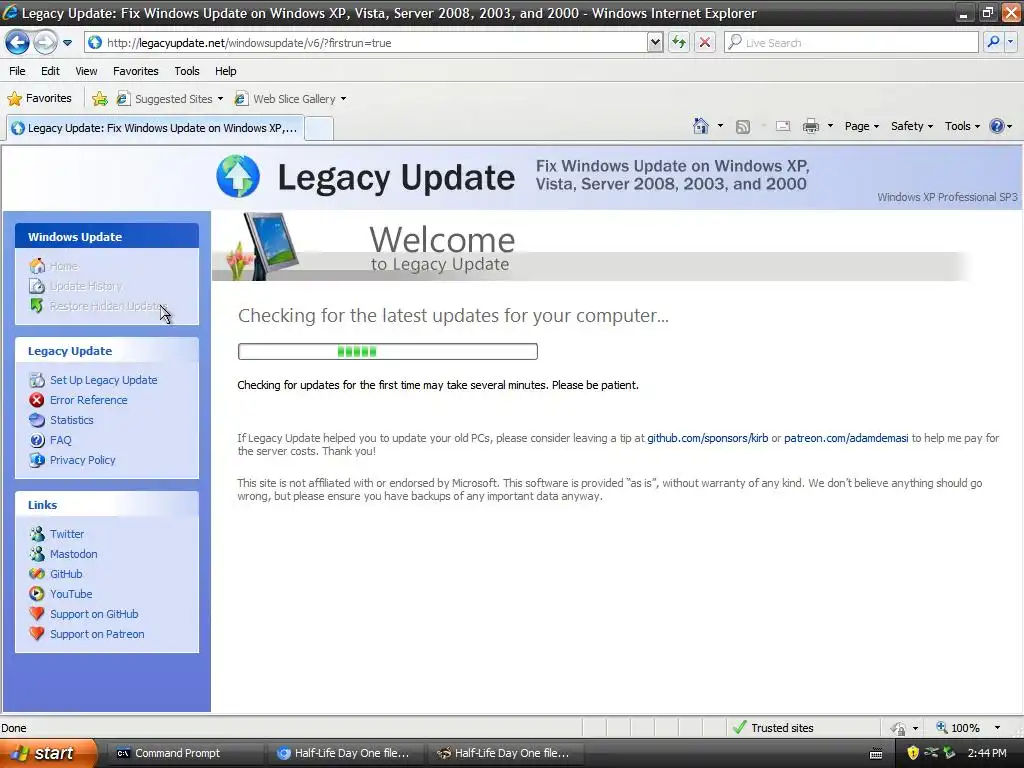1024x768 pixels.
Task: Switch to first Half-Life Day One taskbar window
Action: (344, 753)
